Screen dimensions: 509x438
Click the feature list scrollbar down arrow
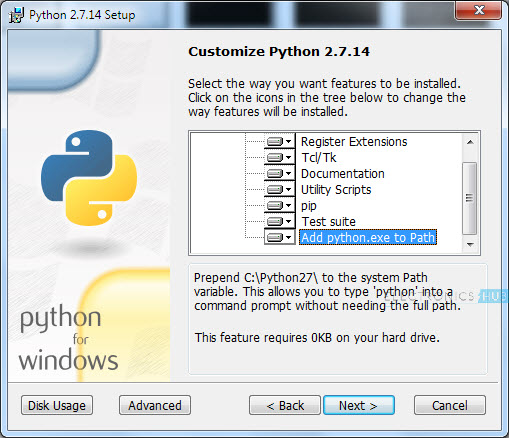[470, 245]
